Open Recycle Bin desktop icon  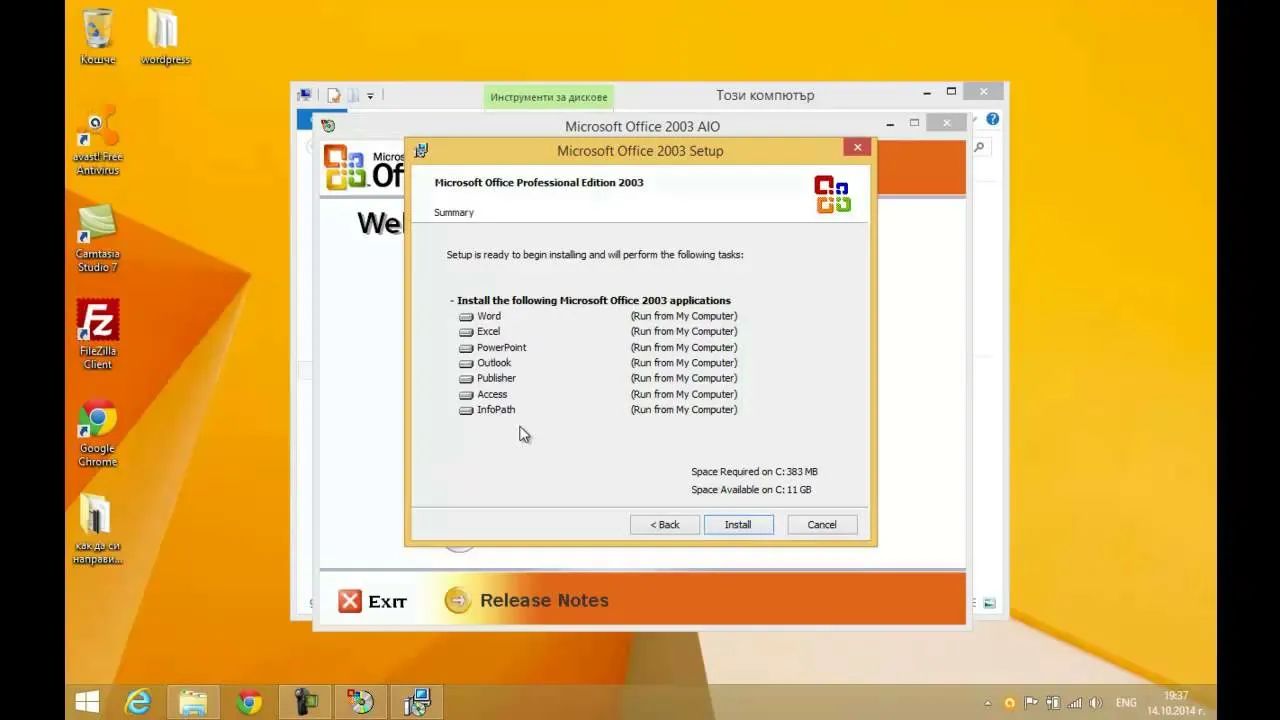pyautogui.click(x=98, y=30)
